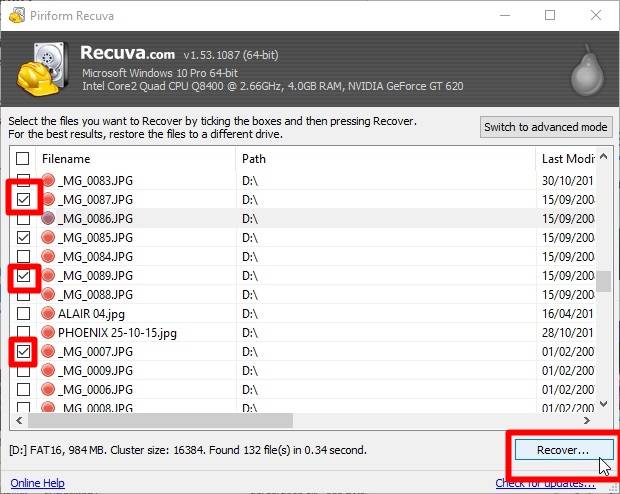
Task: Click red status dot for ALAIR 04.jpg
Action: [x=48, y=313]
